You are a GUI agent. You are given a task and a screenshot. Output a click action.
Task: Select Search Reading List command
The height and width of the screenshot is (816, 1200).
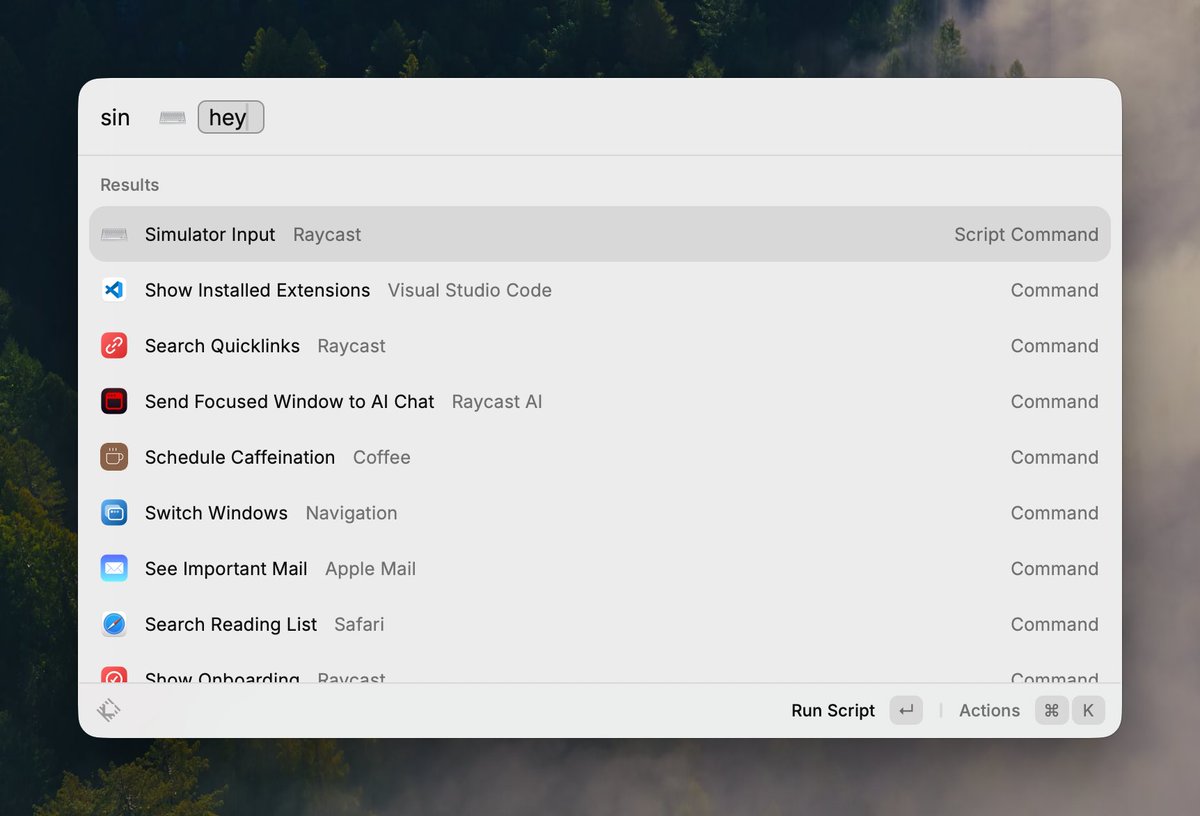(600, 624)
